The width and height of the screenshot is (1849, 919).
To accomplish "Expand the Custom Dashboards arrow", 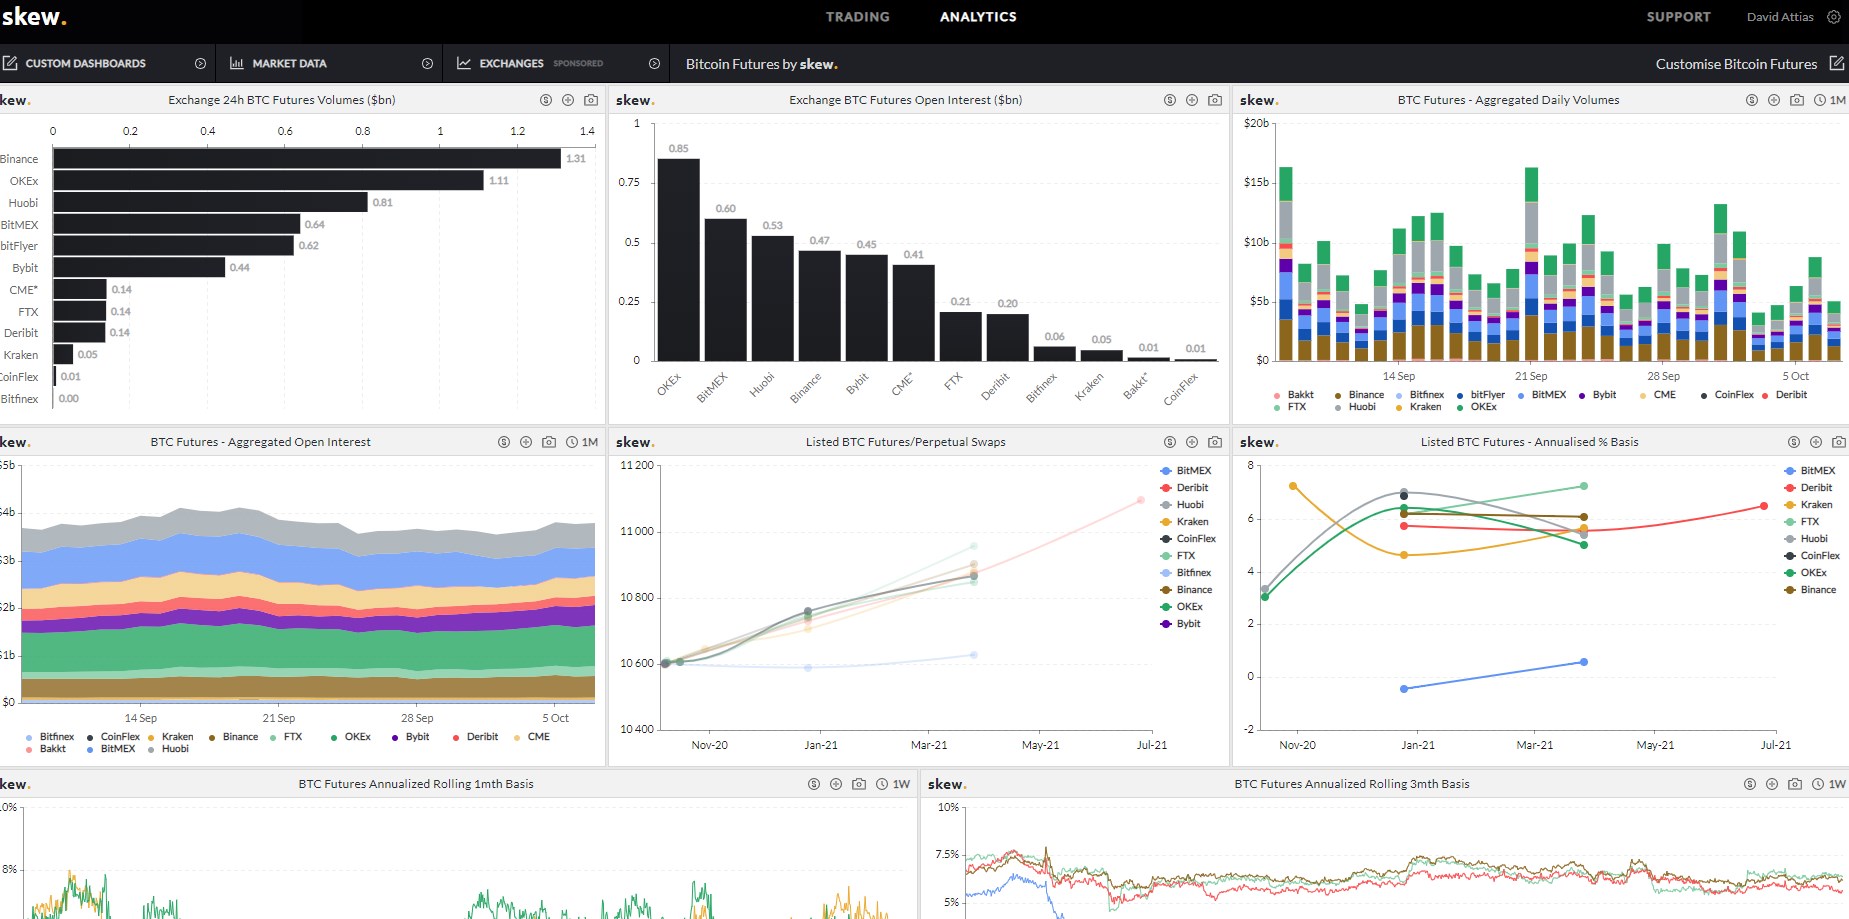I will click(200, 63).
